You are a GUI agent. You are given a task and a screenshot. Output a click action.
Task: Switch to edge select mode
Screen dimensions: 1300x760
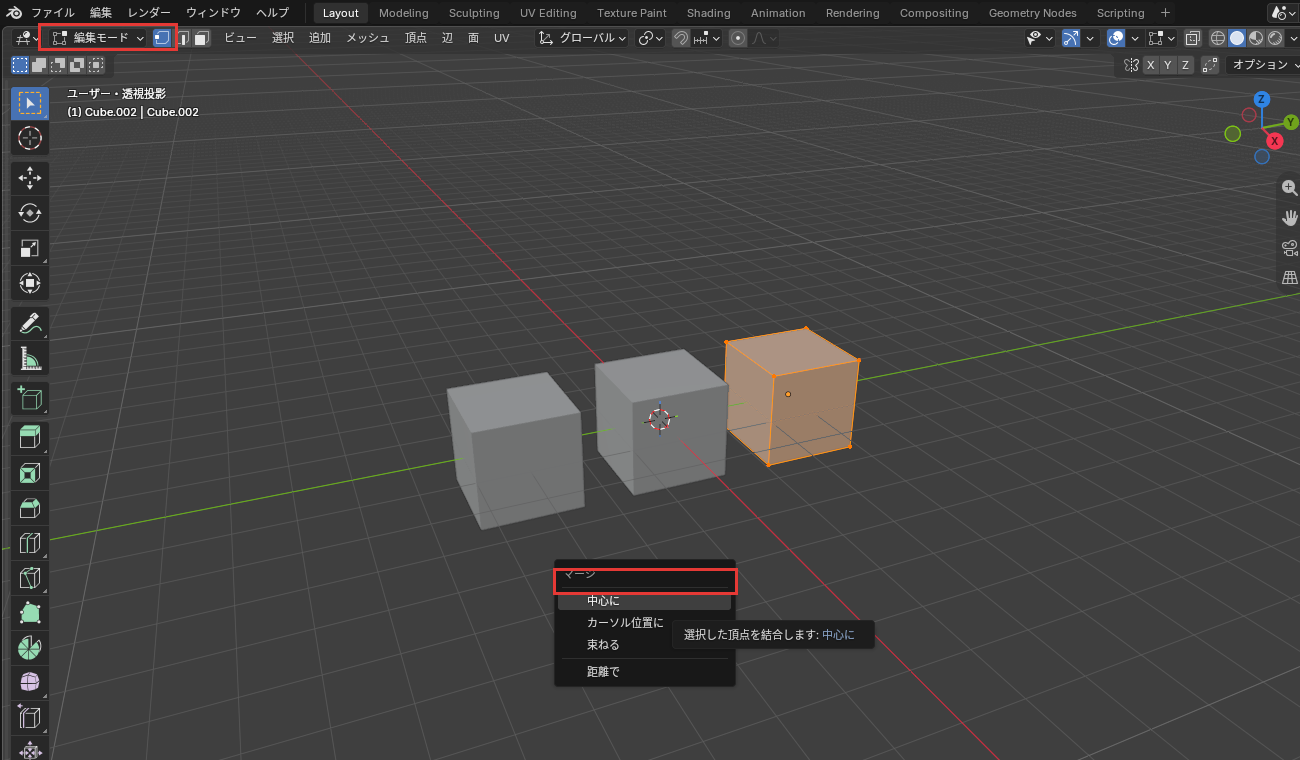[x=182, y=38]
